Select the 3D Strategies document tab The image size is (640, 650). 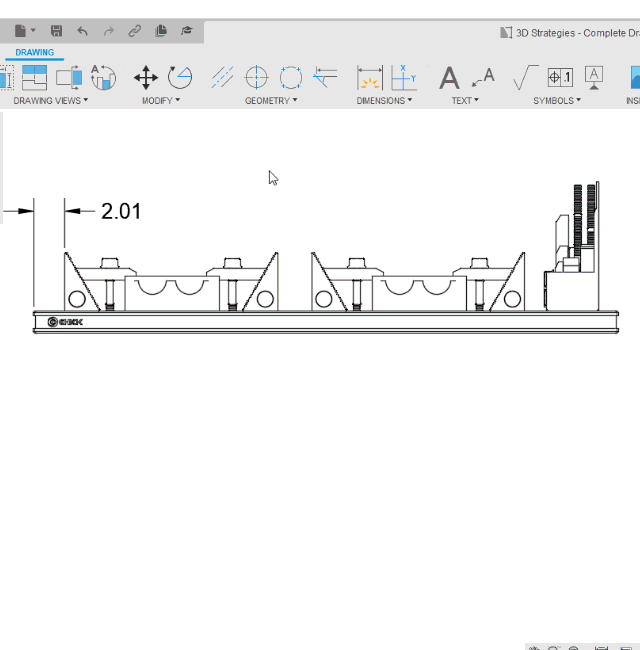pos(570,33)
